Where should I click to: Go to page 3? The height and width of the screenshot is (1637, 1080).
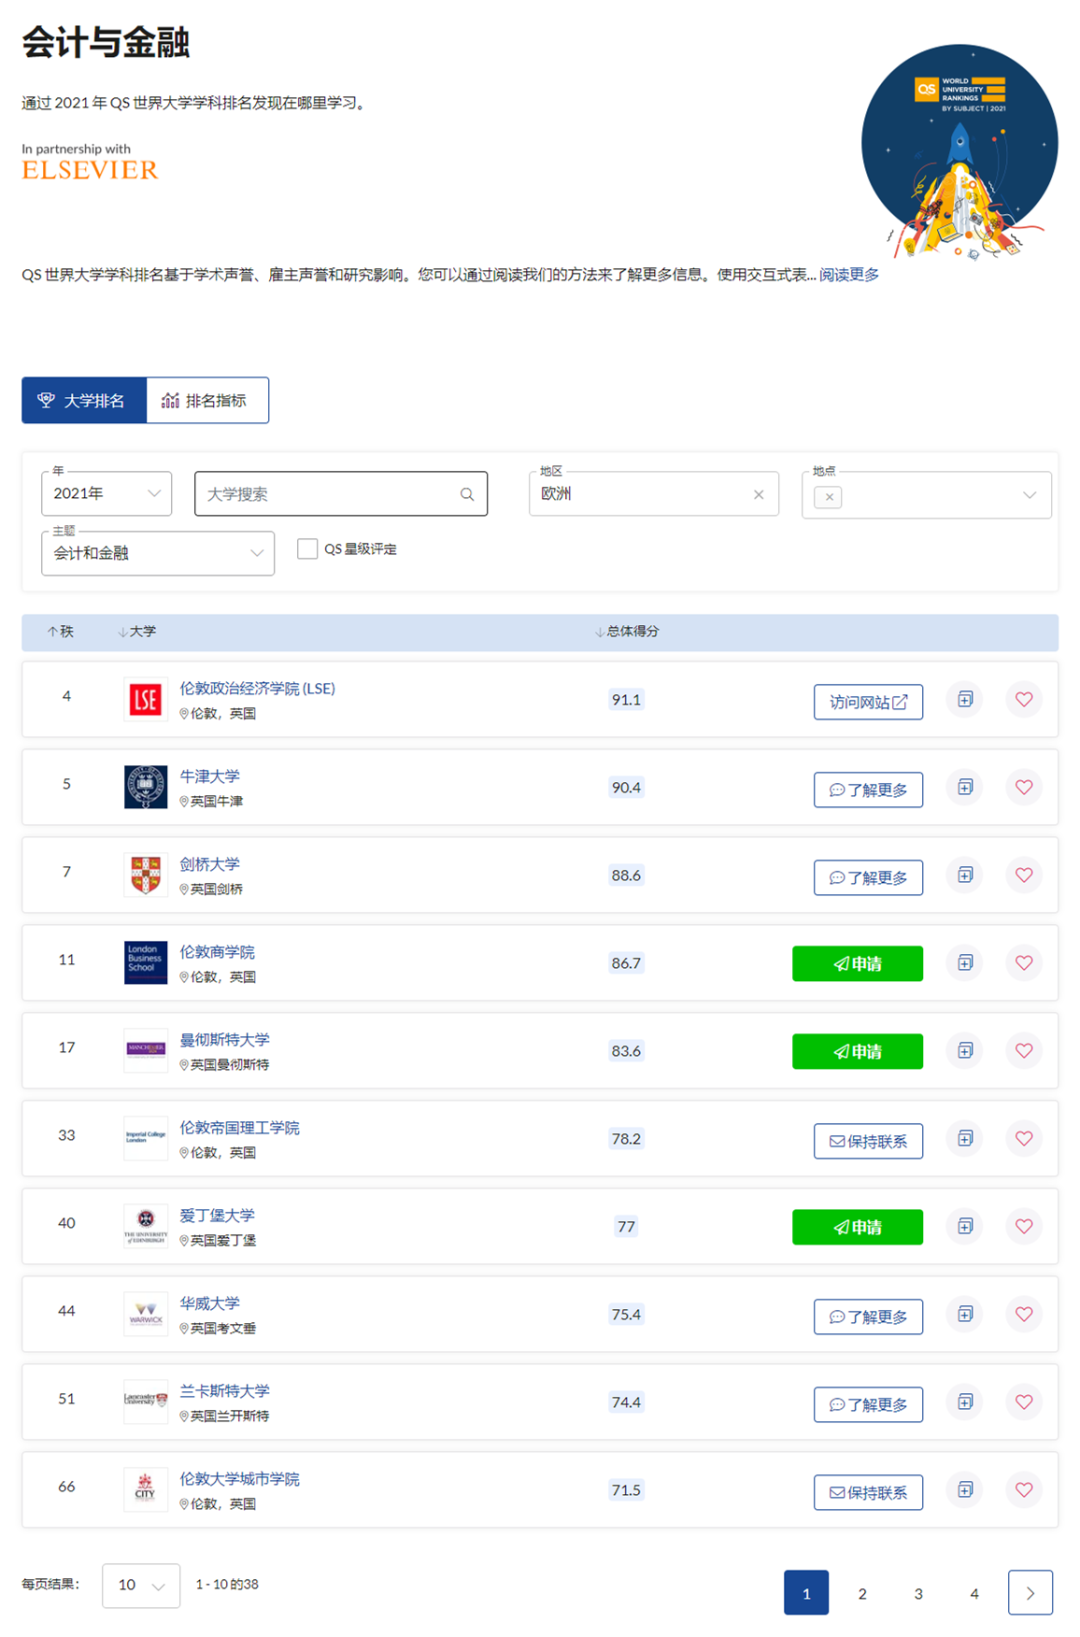pyautogui.click(x=918, y=1593)
